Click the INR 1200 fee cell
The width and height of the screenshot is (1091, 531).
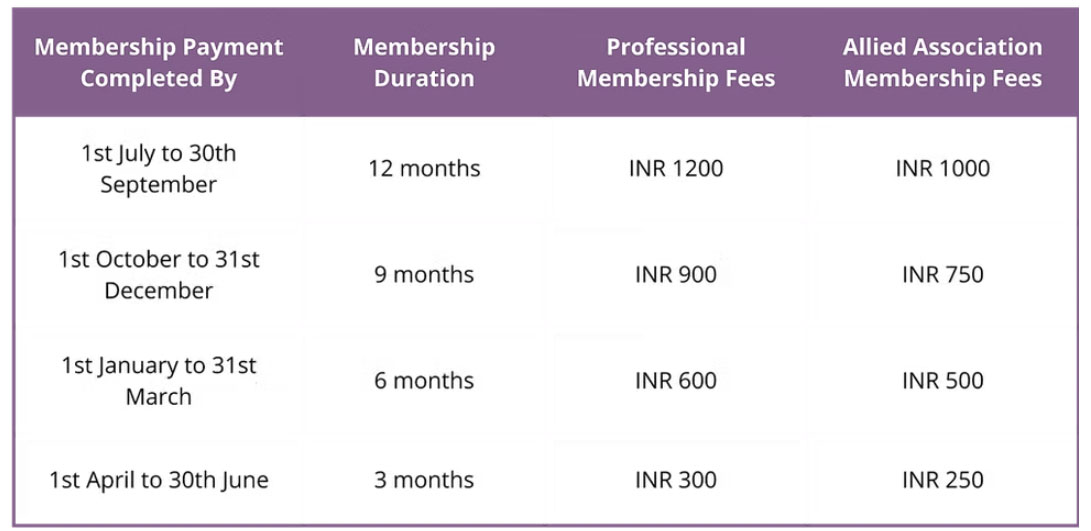pyautogui.click(x=676, y=169)
